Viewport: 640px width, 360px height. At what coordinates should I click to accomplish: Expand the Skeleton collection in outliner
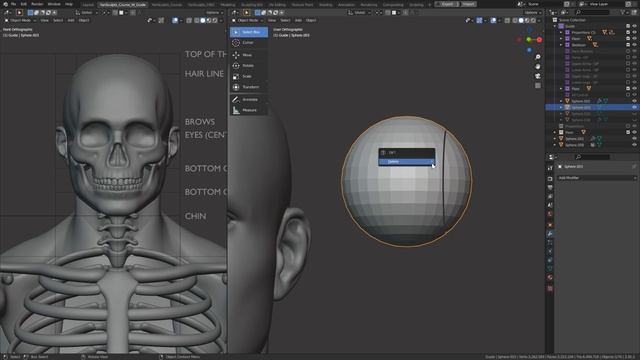click(561, 45)
